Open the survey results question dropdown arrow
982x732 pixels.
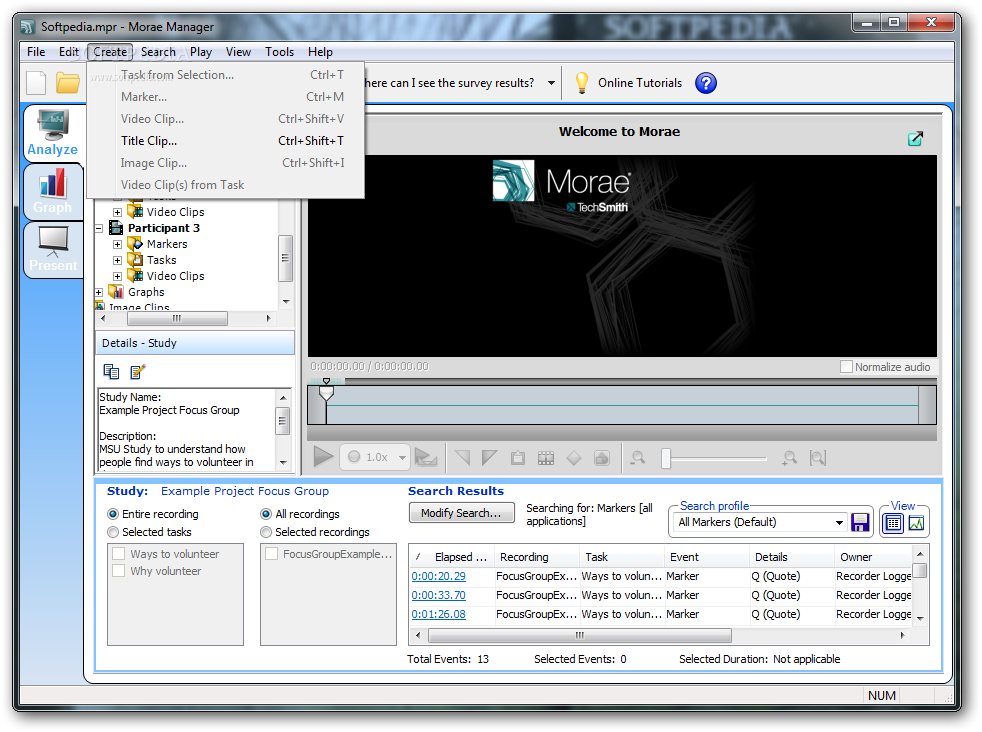pos(551,83)
